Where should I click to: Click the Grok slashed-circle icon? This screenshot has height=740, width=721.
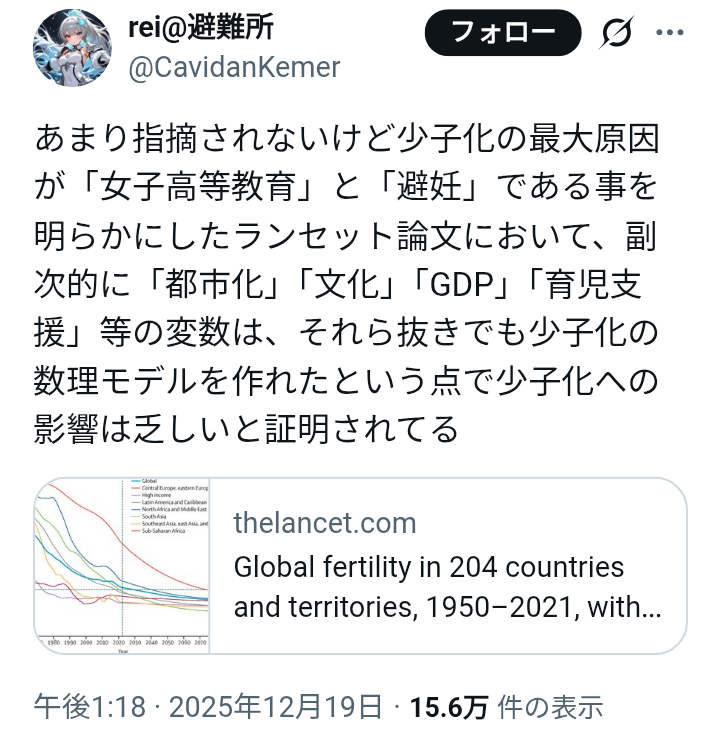click(x=617, y=34)
